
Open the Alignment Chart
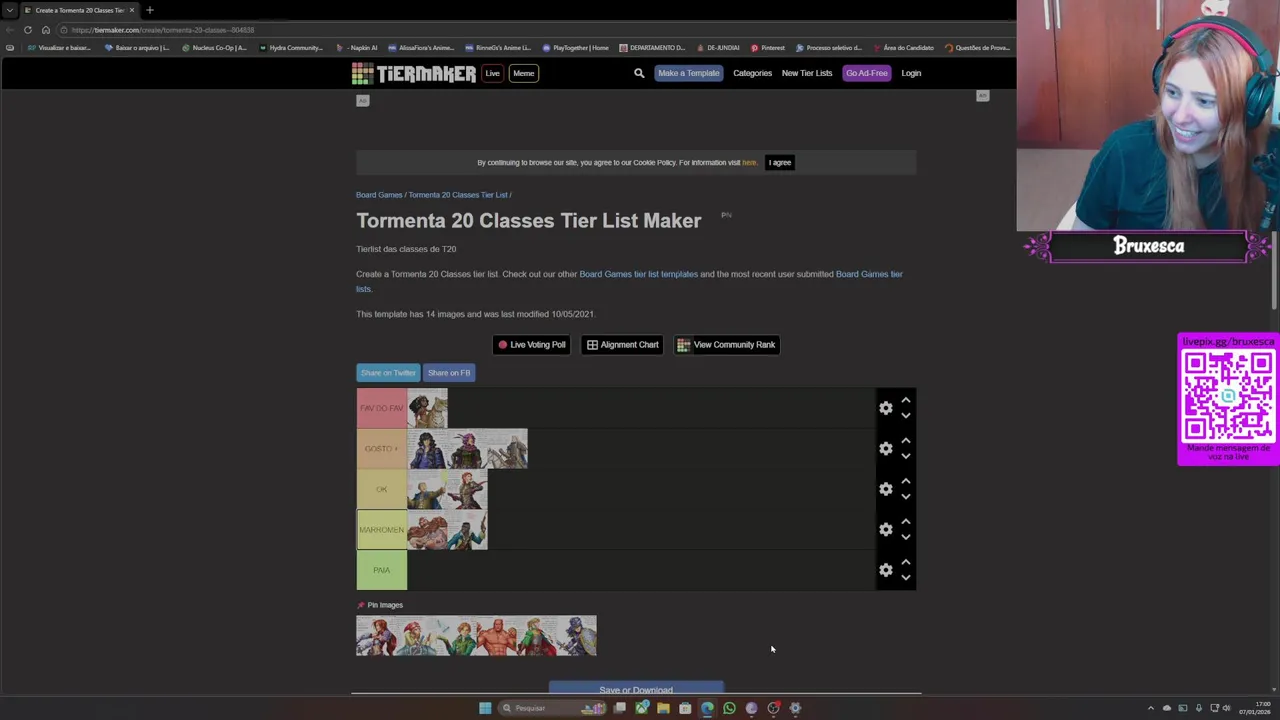pos(622,345)
